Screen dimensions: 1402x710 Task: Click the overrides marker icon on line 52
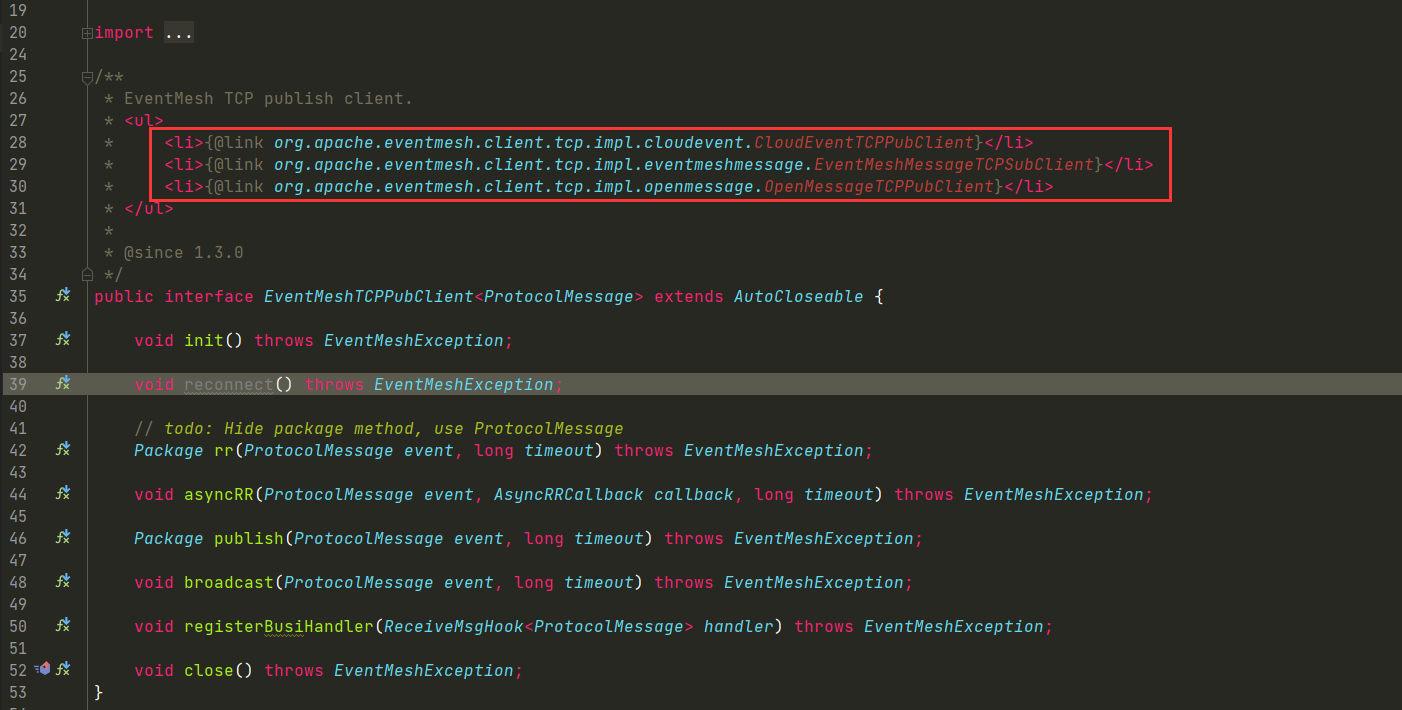pos(42,669)
